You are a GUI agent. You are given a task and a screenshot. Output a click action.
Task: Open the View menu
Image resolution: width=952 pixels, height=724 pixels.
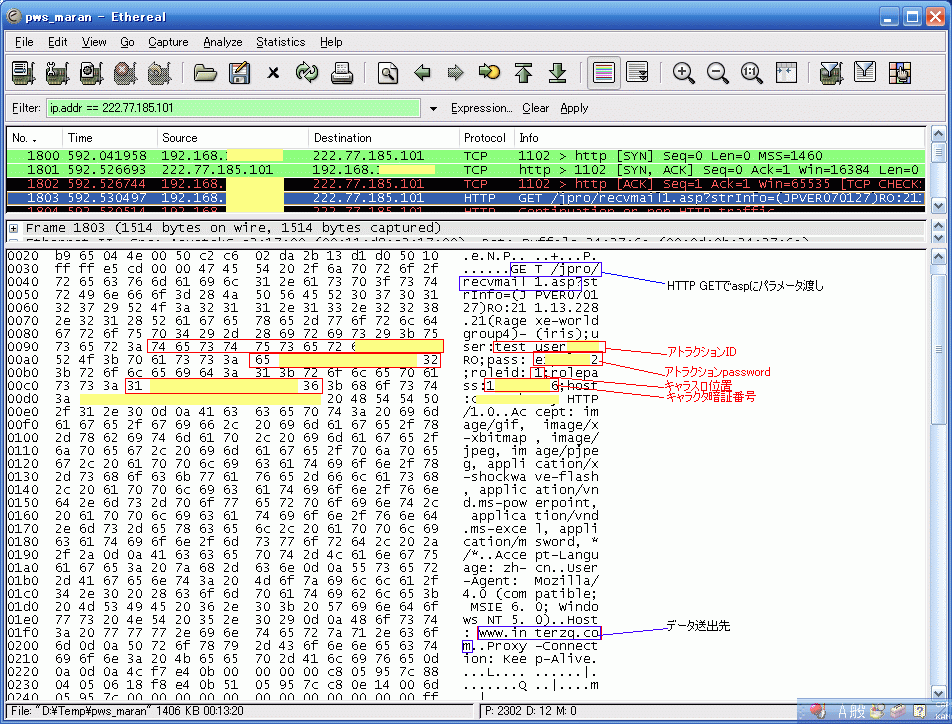(x=94, y=42)
